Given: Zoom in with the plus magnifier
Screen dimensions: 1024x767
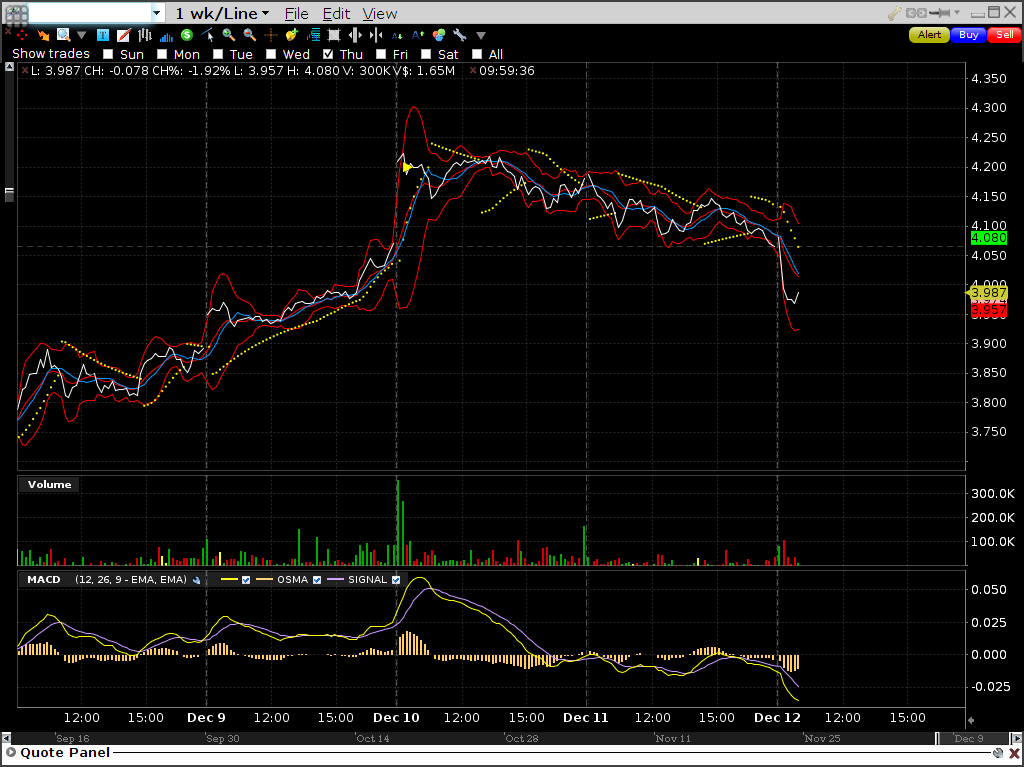Looking at the screenshot, I should point(229,35).
